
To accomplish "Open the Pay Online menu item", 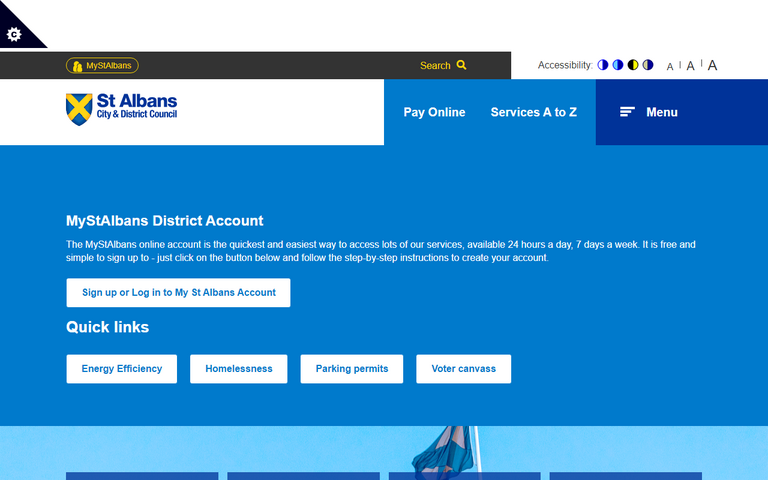I will (434, 112).
